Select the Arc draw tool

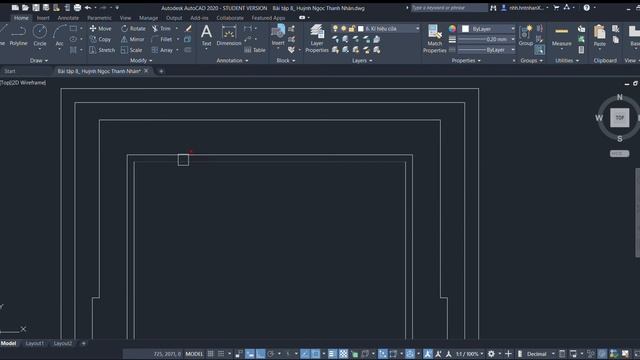(60, 36)
